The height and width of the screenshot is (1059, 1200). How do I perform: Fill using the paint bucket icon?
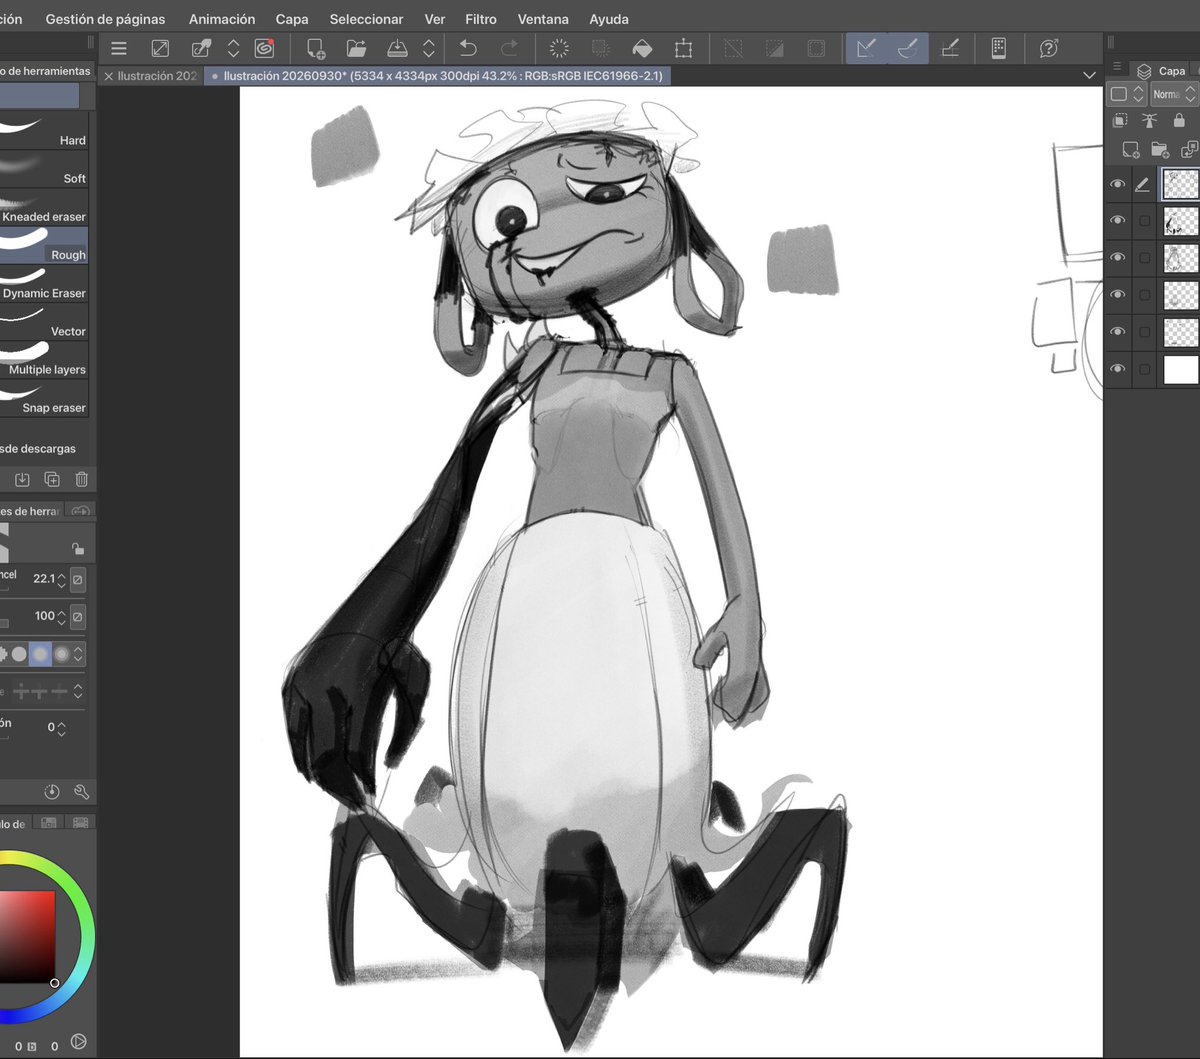(x=642, y=48)
